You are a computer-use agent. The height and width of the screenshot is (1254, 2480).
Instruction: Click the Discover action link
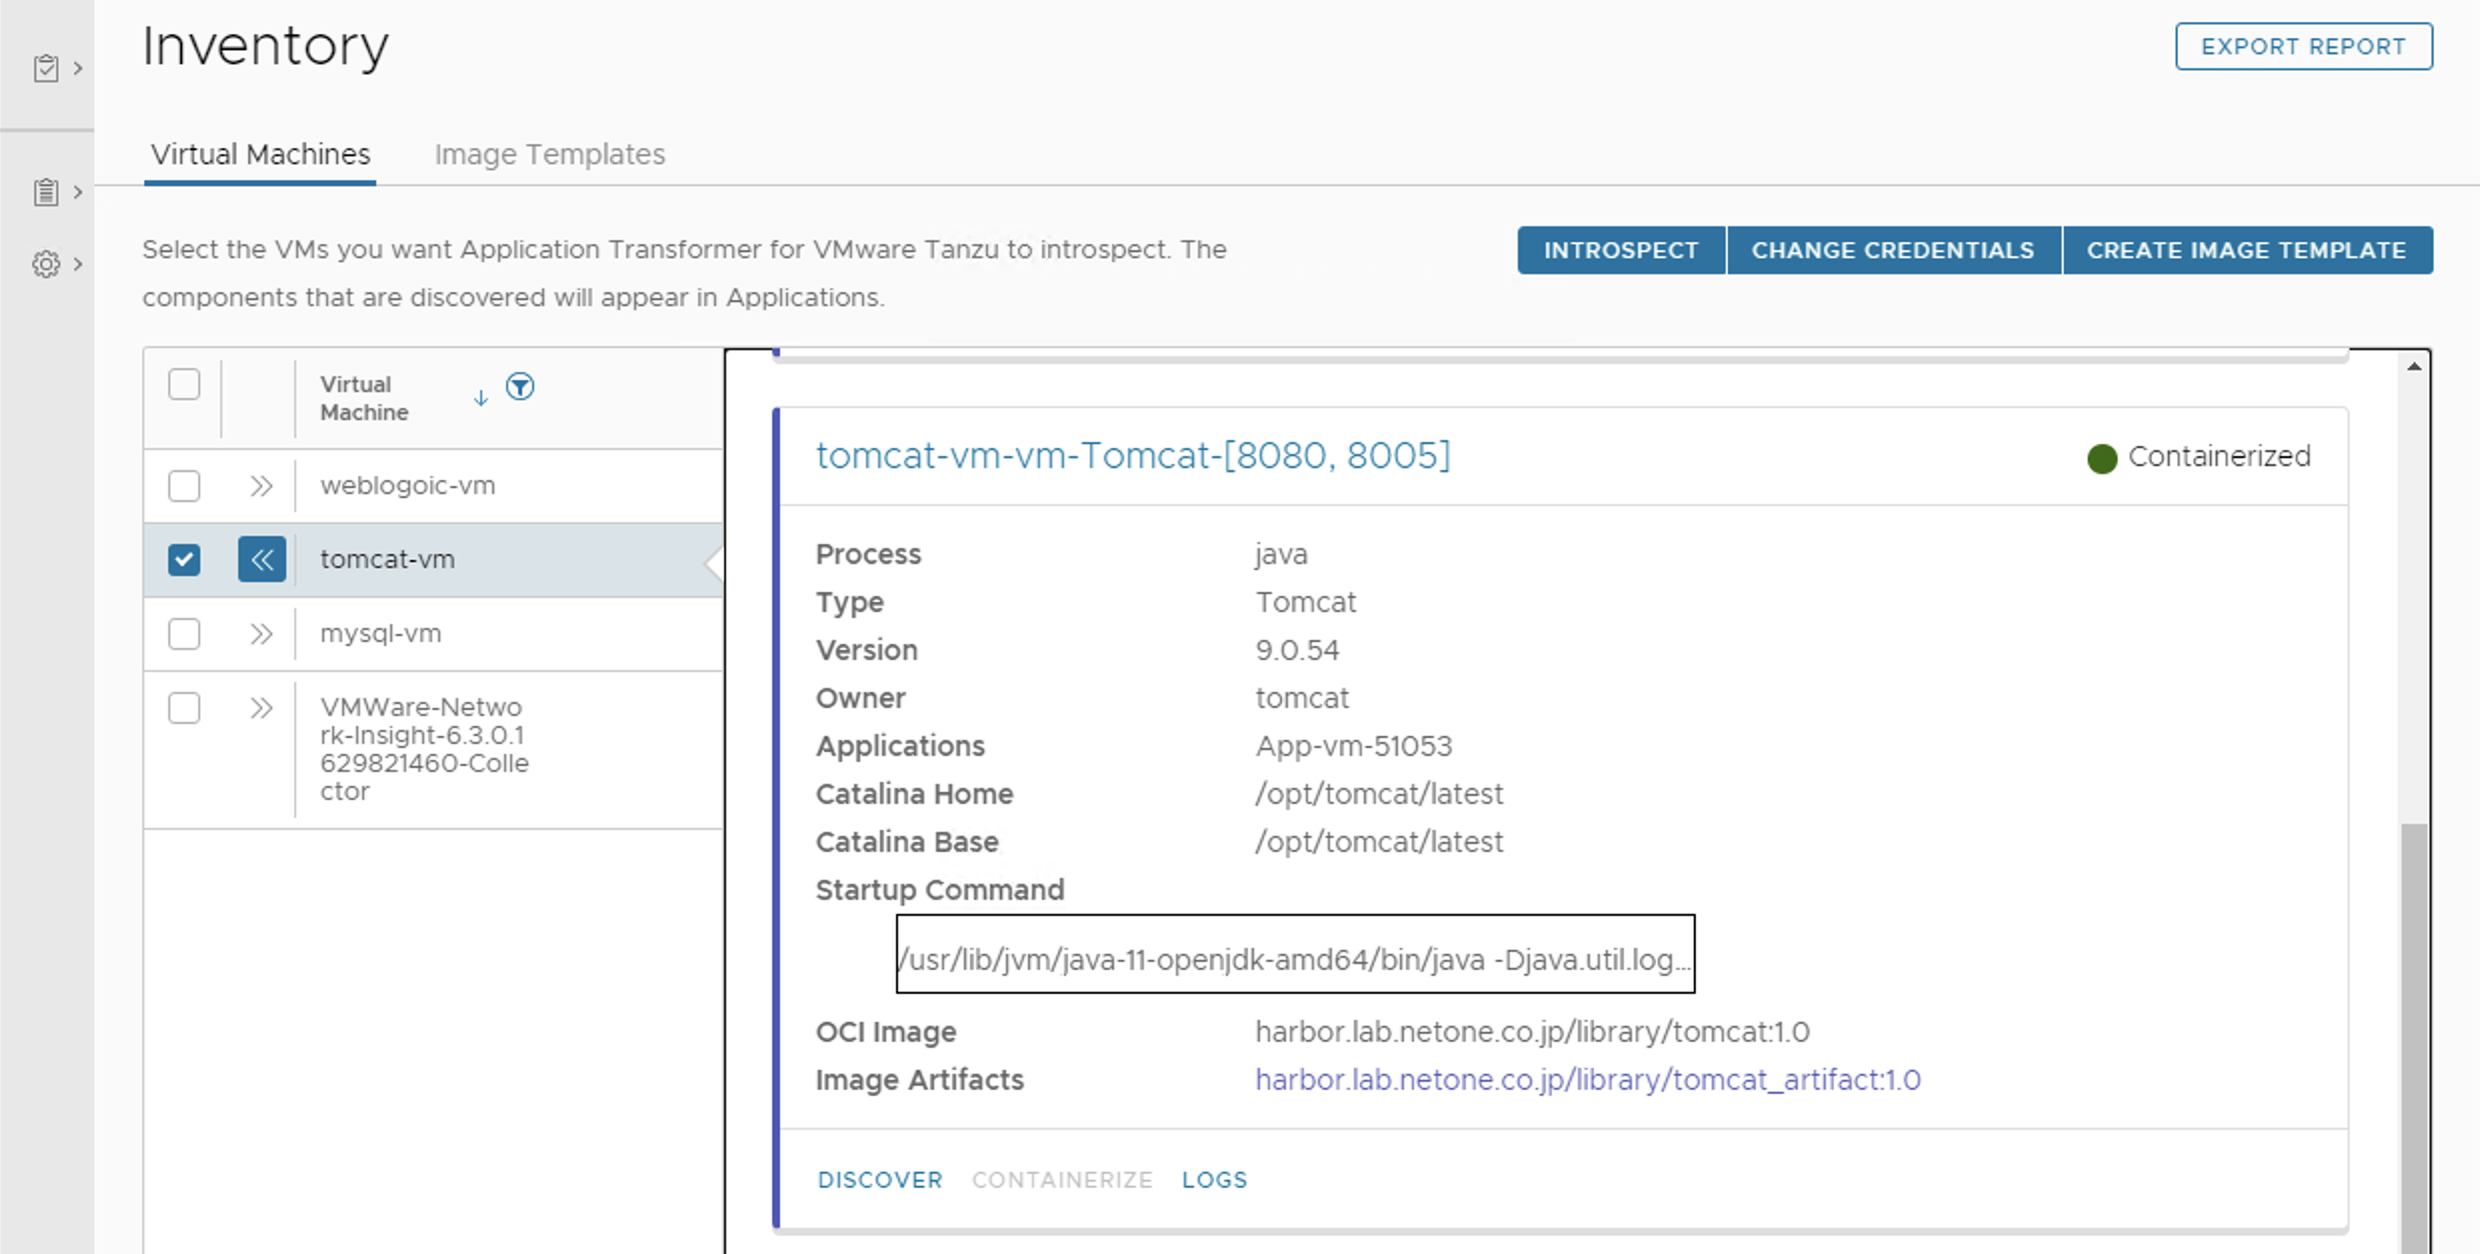(880, 1180)
